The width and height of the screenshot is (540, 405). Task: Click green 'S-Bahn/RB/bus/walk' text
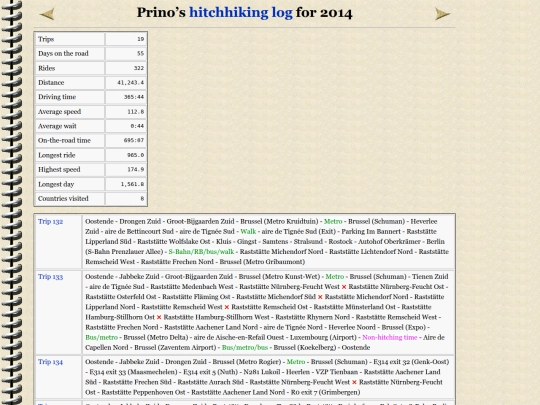(x=201, y=252)
